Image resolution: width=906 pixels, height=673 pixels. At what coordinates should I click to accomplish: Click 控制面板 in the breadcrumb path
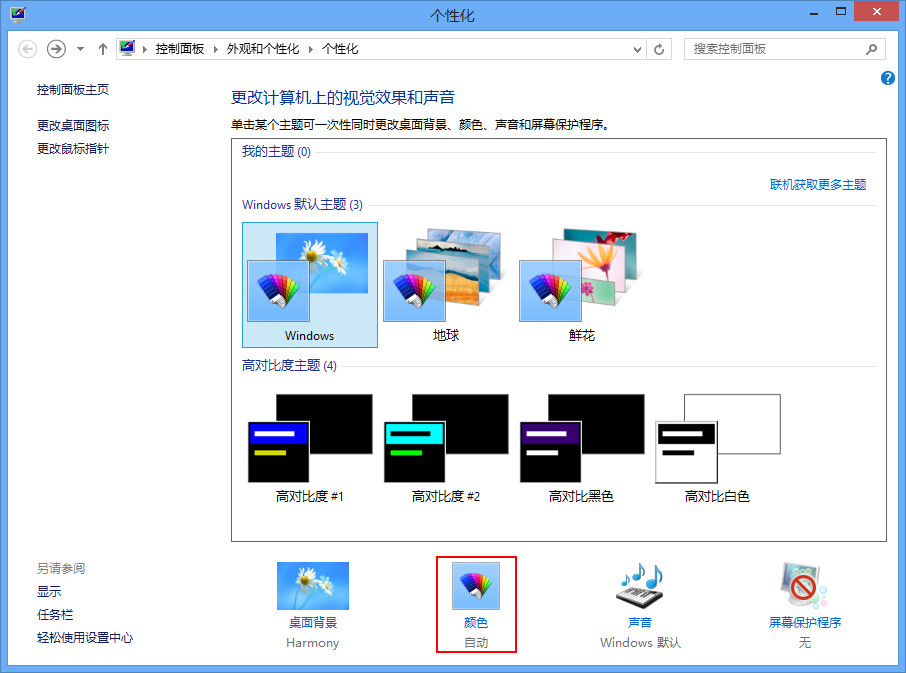coord(179,49)
